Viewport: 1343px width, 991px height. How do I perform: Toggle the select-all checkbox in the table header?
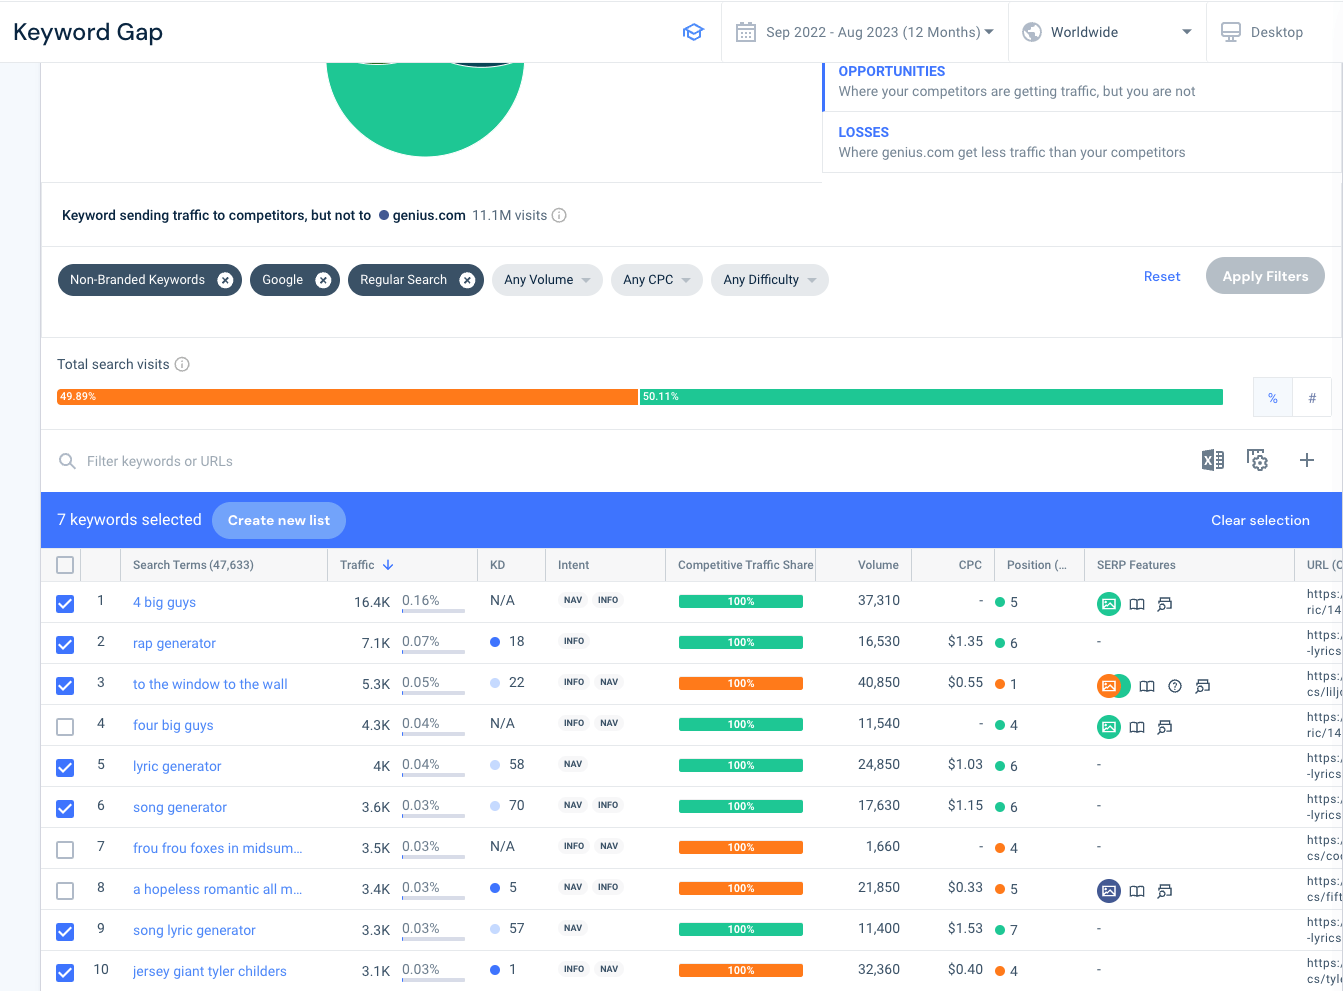click(64, 564)
